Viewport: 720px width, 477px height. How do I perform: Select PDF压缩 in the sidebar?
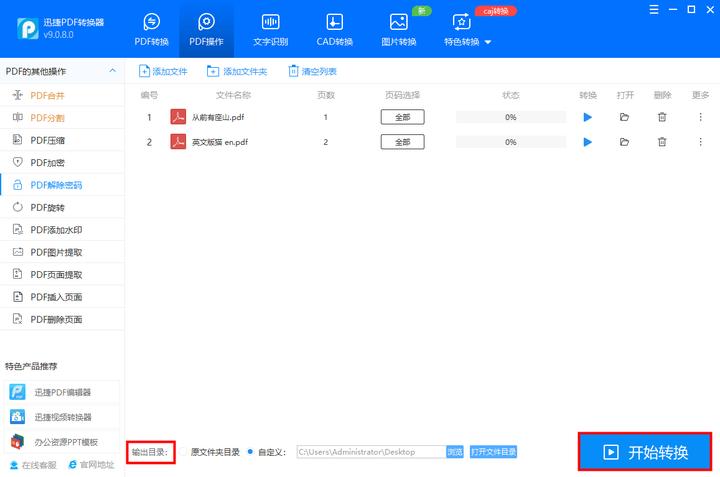(x=62, y=140)
